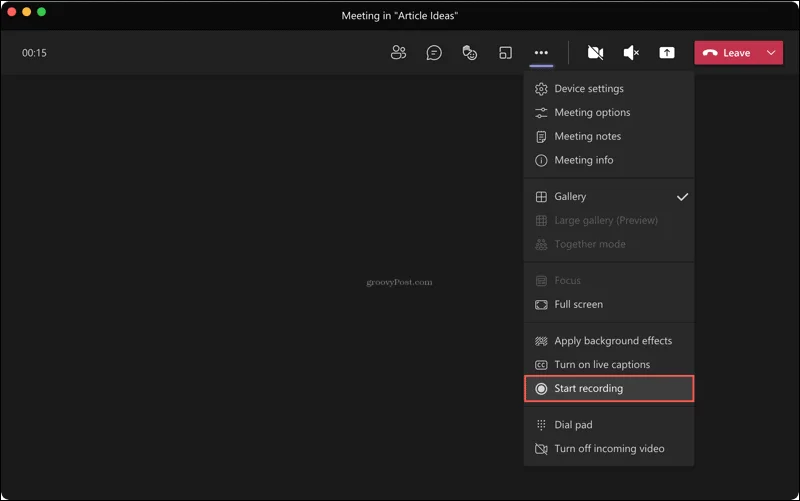Screen dimensions: 800x501
Task: Click the record circle icon
Action: (x=541, y=389)
